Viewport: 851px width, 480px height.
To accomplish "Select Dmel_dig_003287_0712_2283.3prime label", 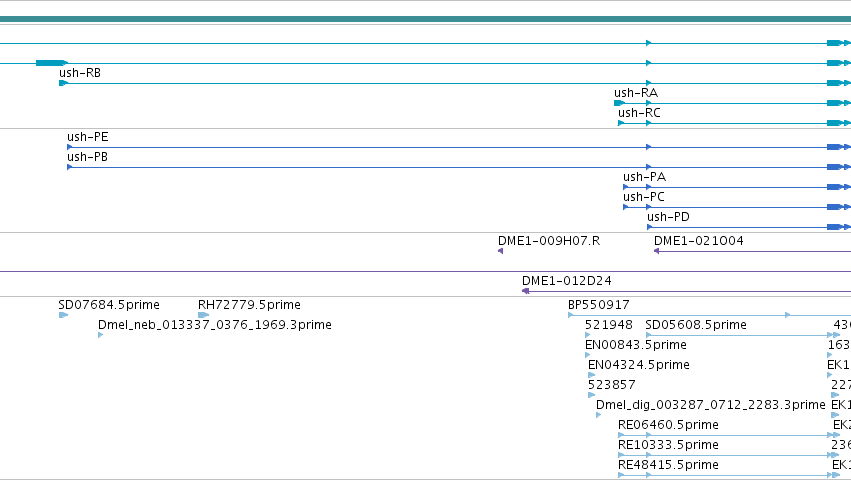I will (710, 406).
